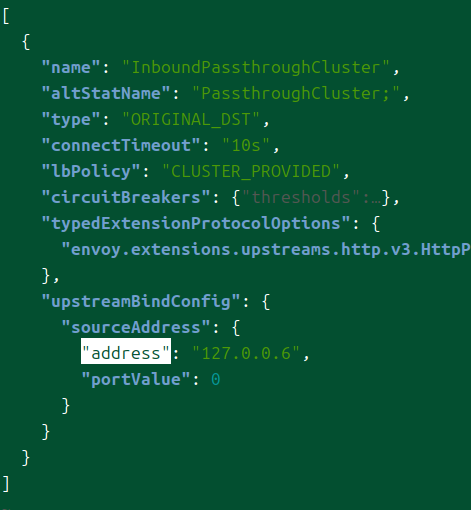Image resolution: width=471 pixels, height=510 pixels.
Task: Select the "ORIGINAL_DST" value
Action: [x=191, y=119]
